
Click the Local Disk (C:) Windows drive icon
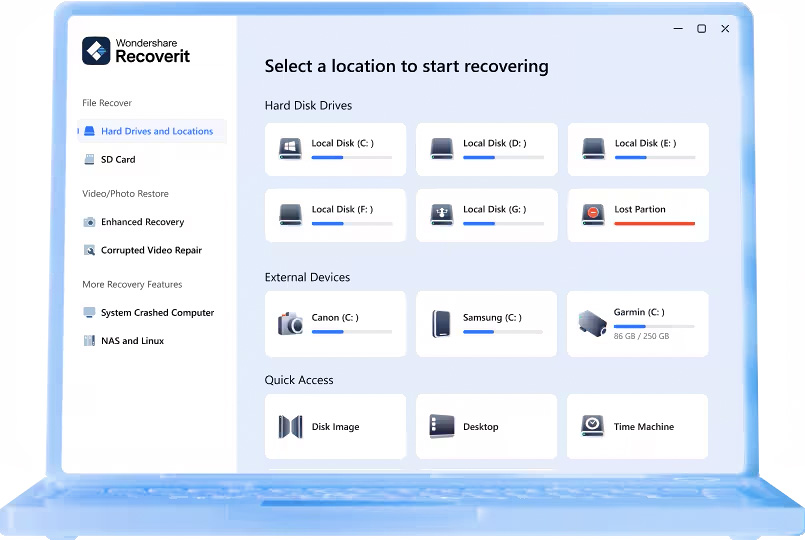point(290,149)
